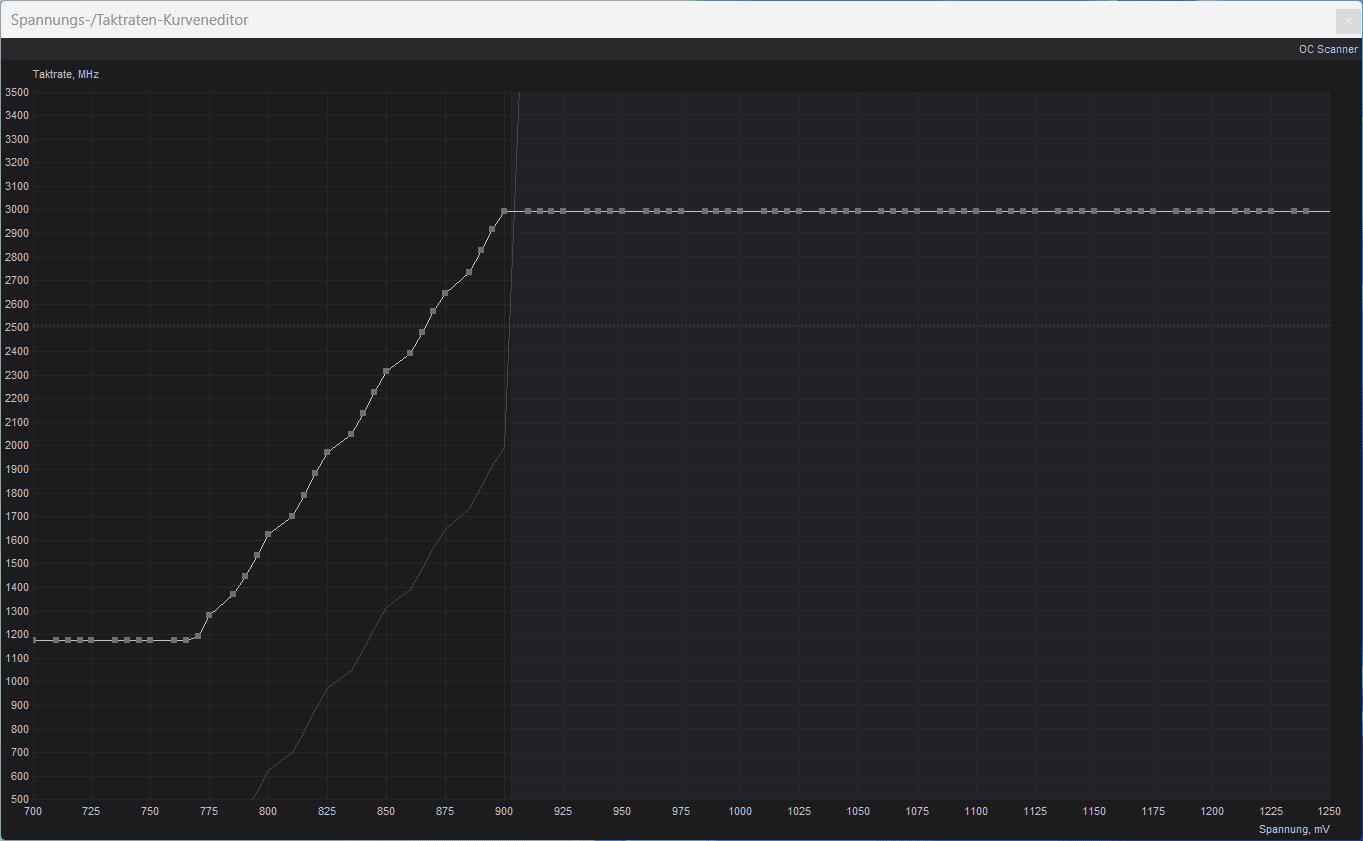Select the flat-line curve point at 1100 mV
This screenshot has width=1363, height=841.
pos(976,211)
